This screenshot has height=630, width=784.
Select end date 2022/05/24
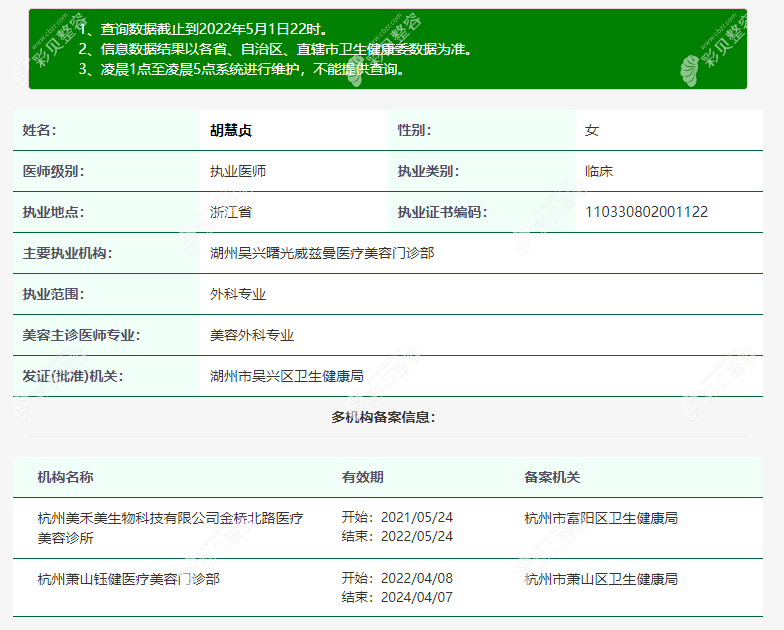pos(417,536)
